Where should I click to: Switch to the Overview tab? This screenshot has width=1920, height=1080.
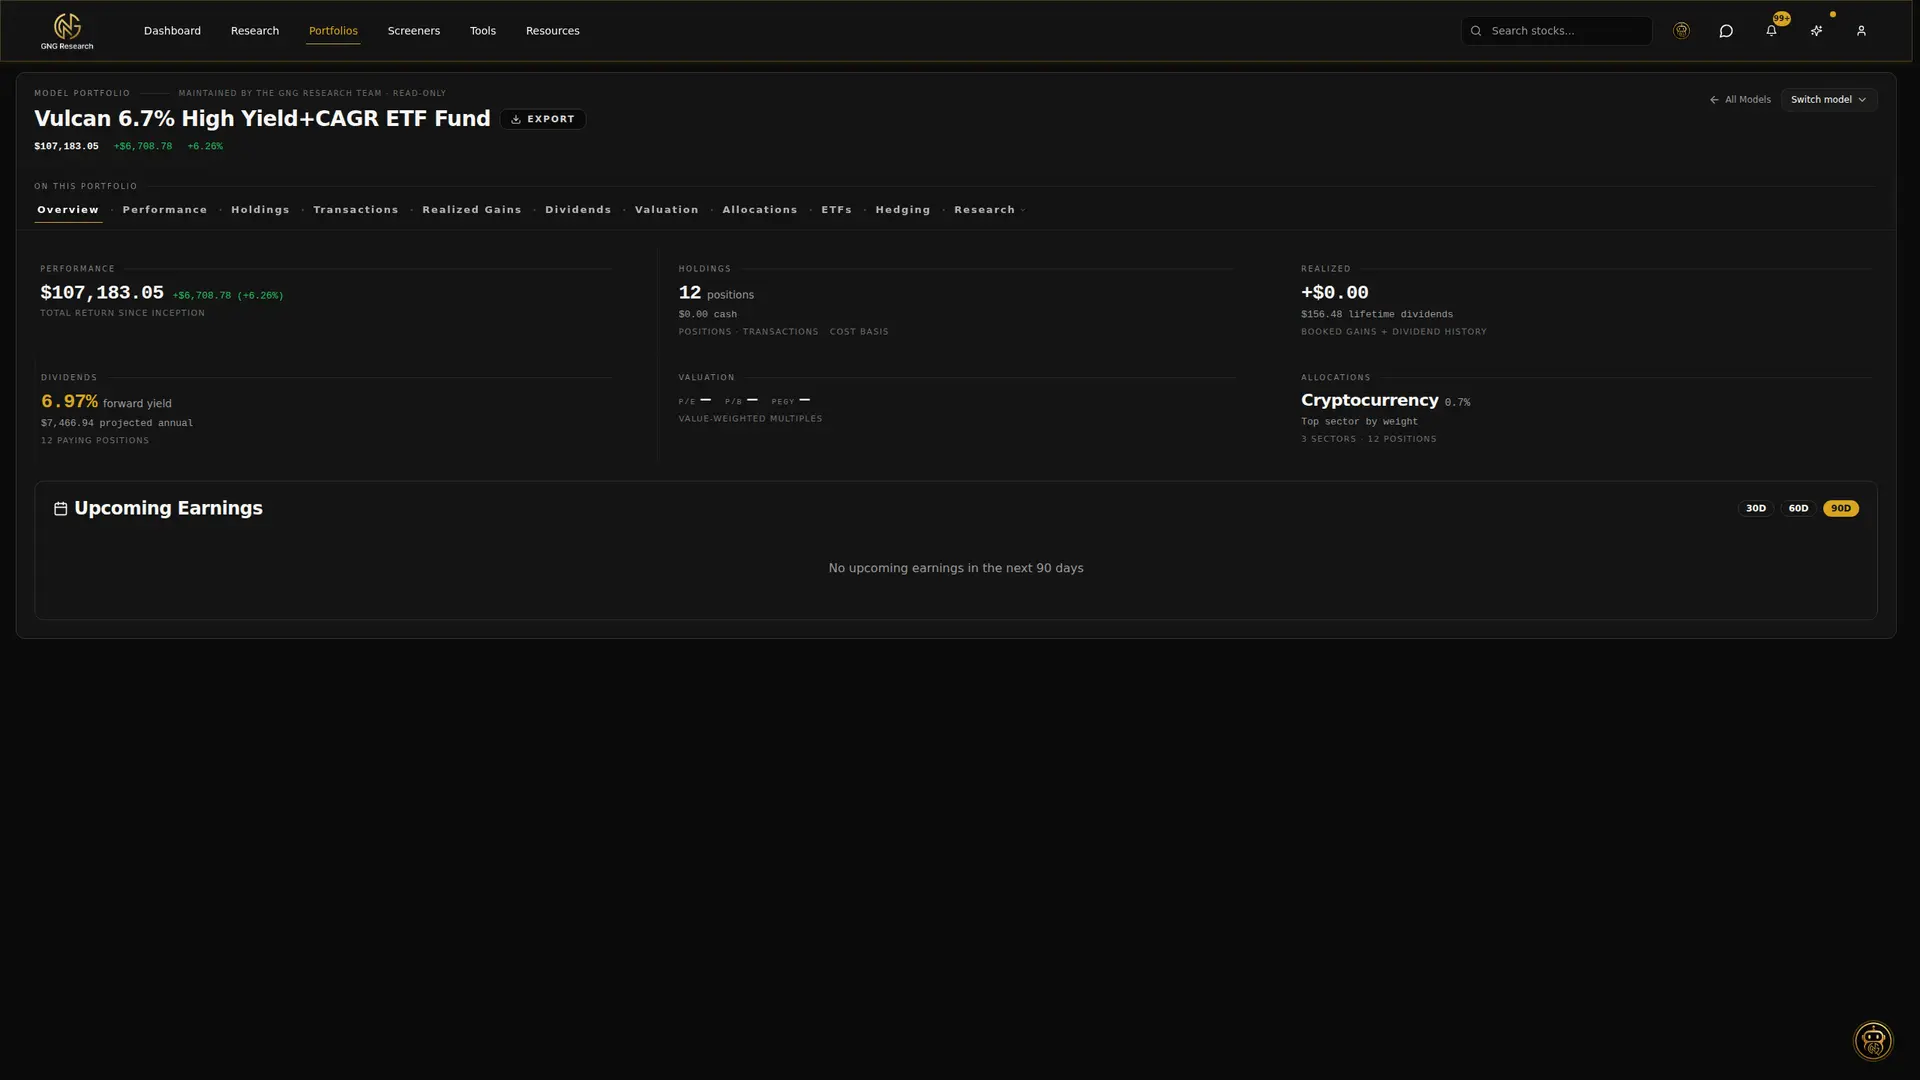68,210
